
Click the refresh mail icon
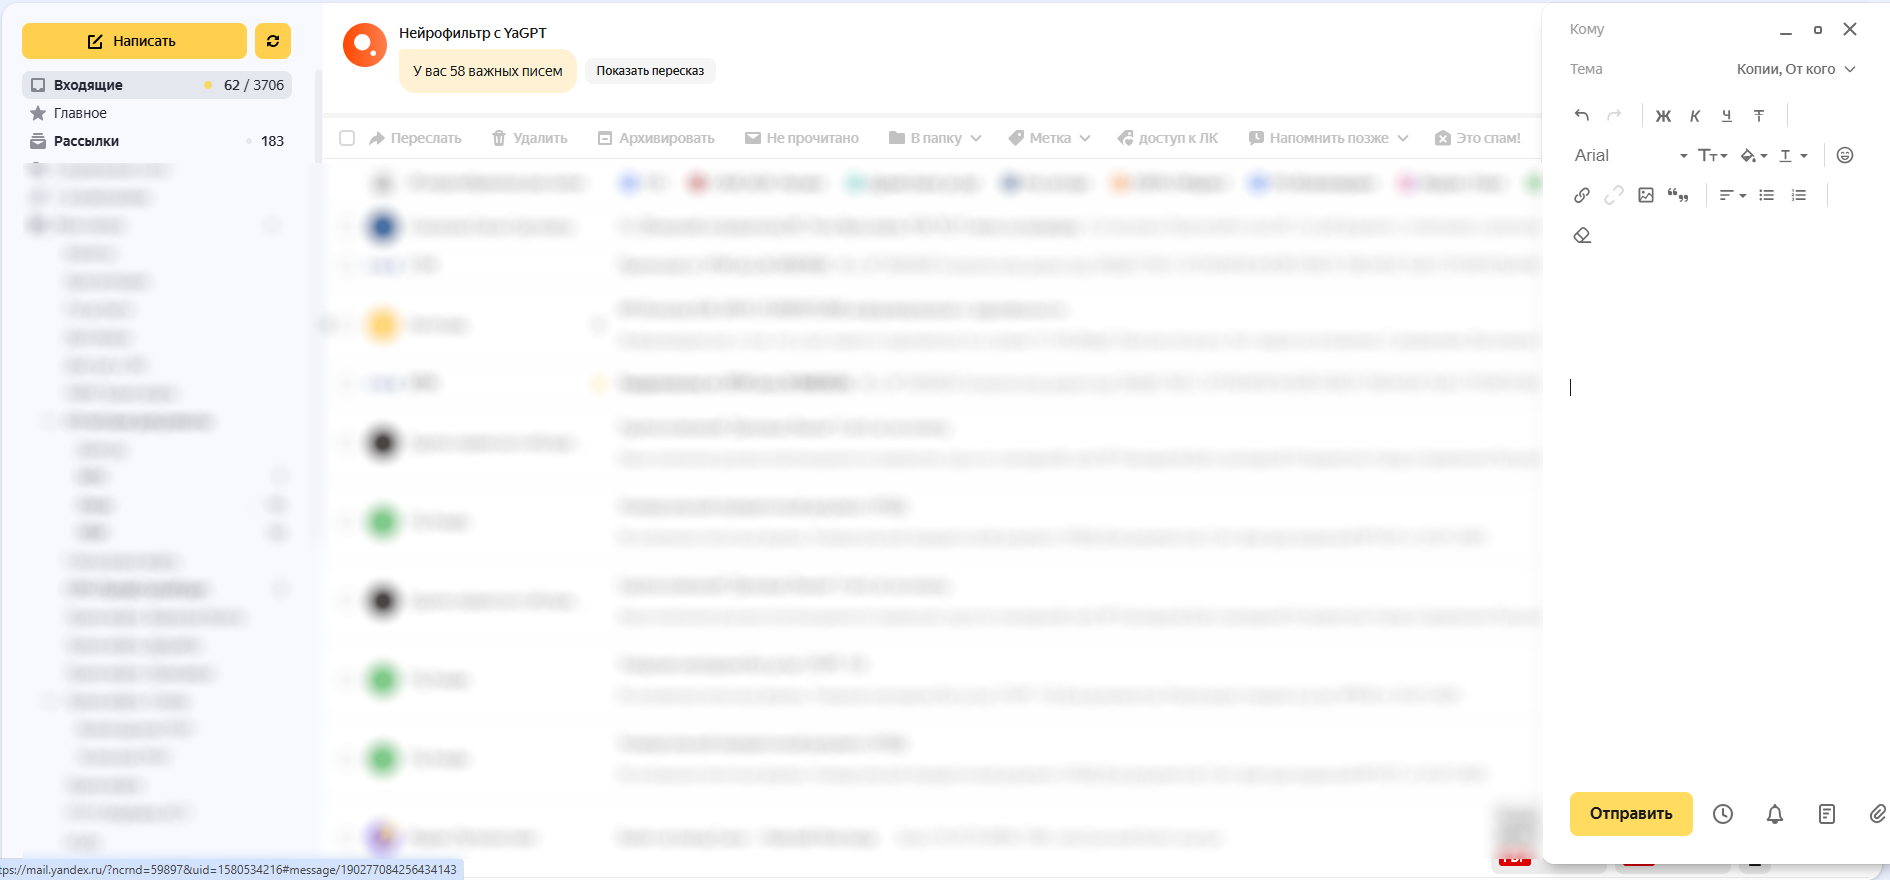point(273,41)
